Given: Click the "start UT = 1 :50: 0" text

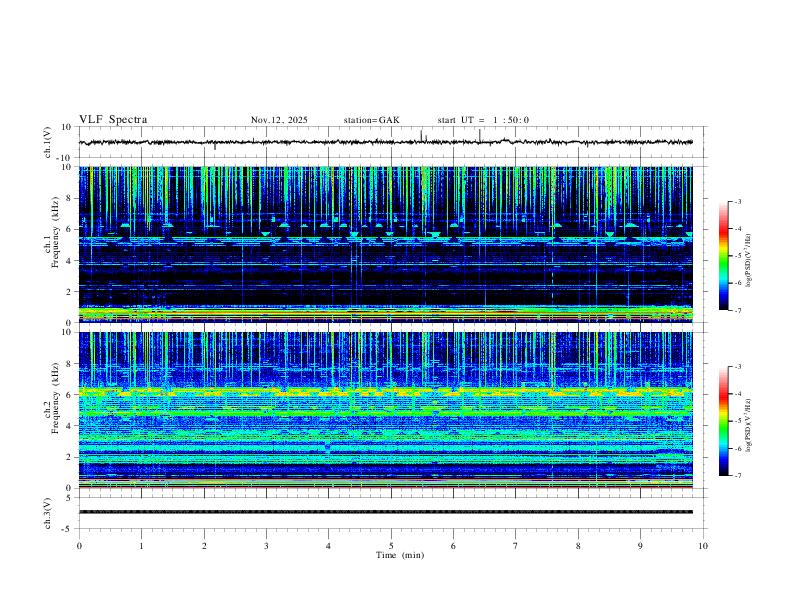Looking at the screenshot, I should point(483,120).
